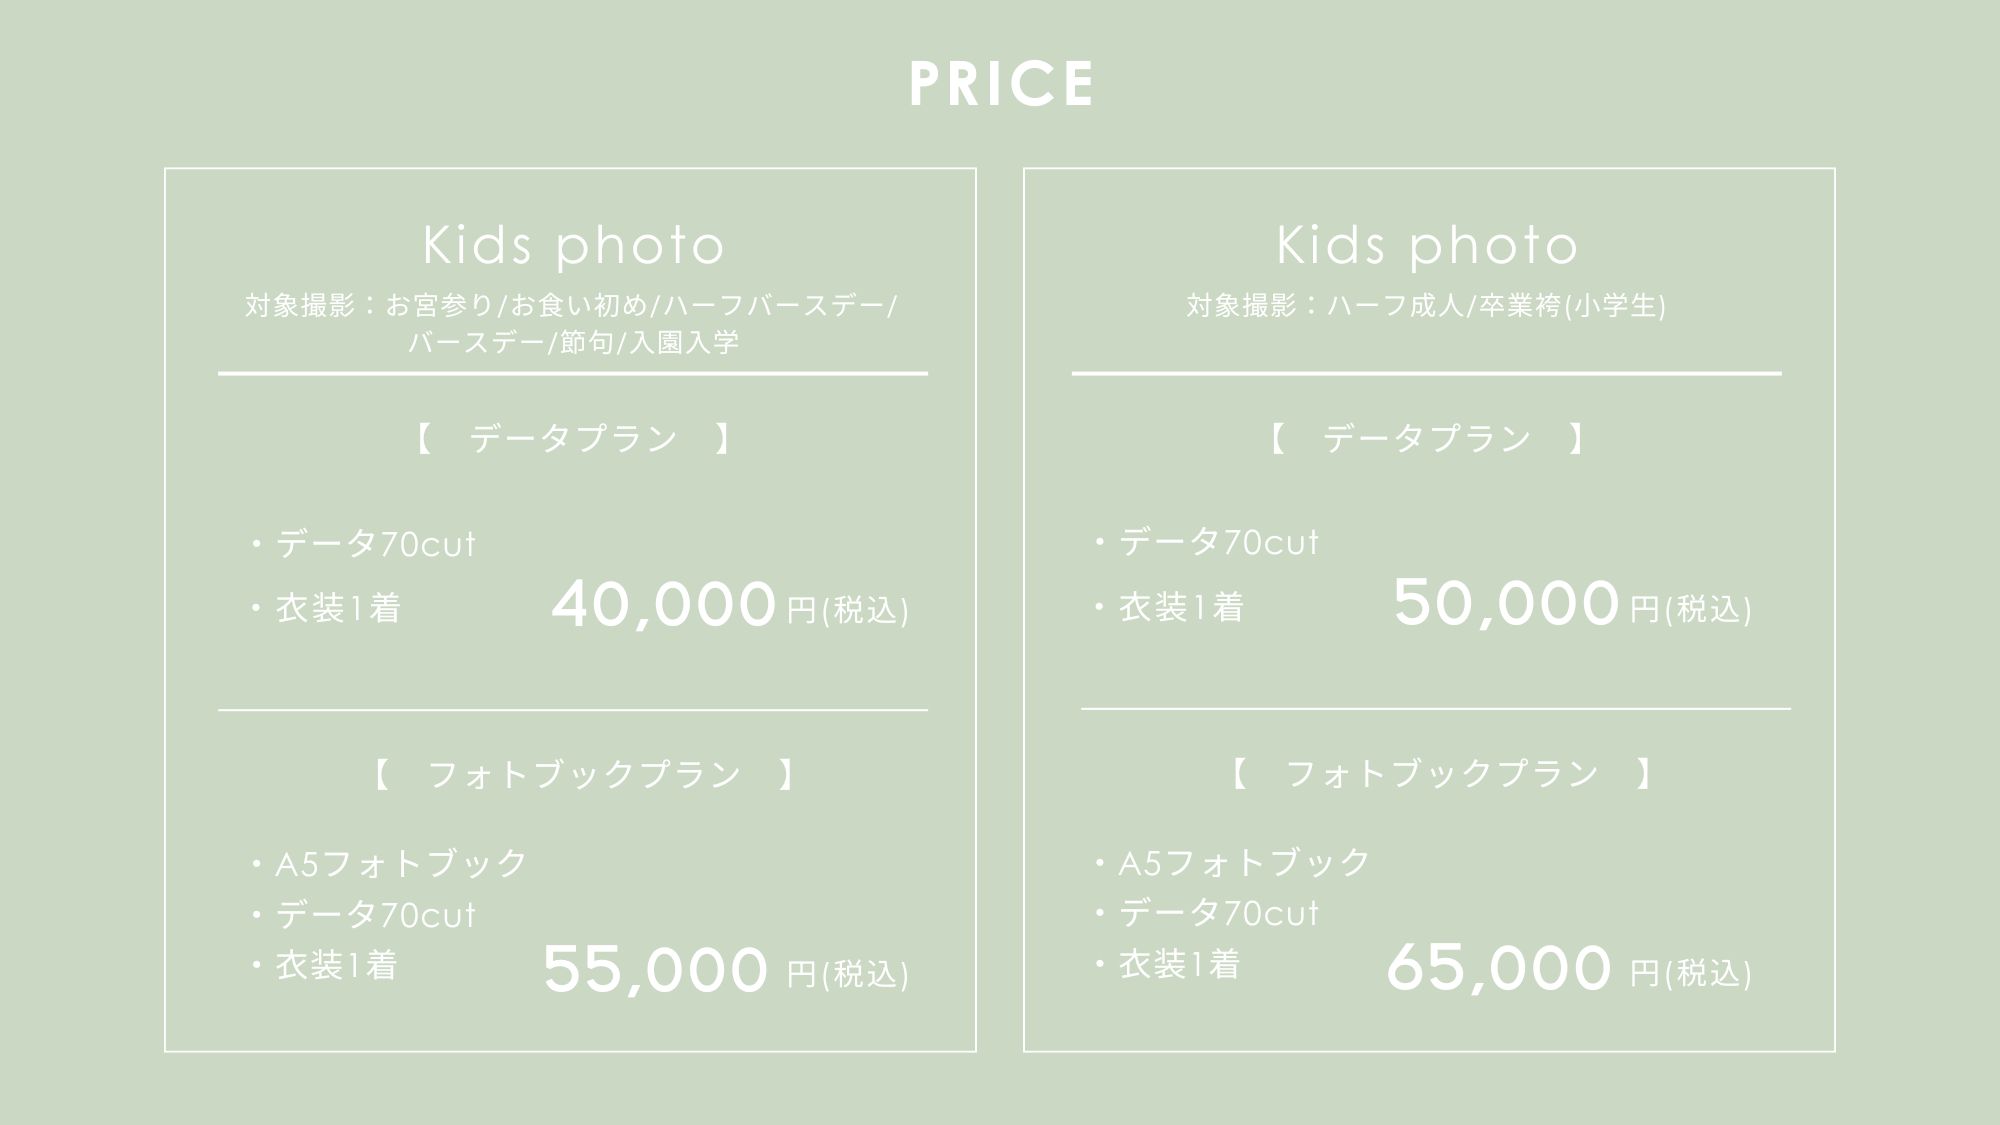Click A5フォトブック item in the left panel
The image size is (2000, 1125).
400,863
